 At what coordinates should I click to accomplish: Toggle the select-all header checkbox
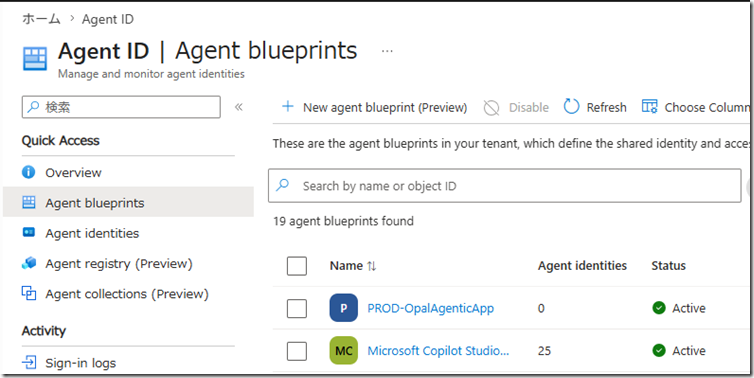pyautogui.click(x=297, y=266)
